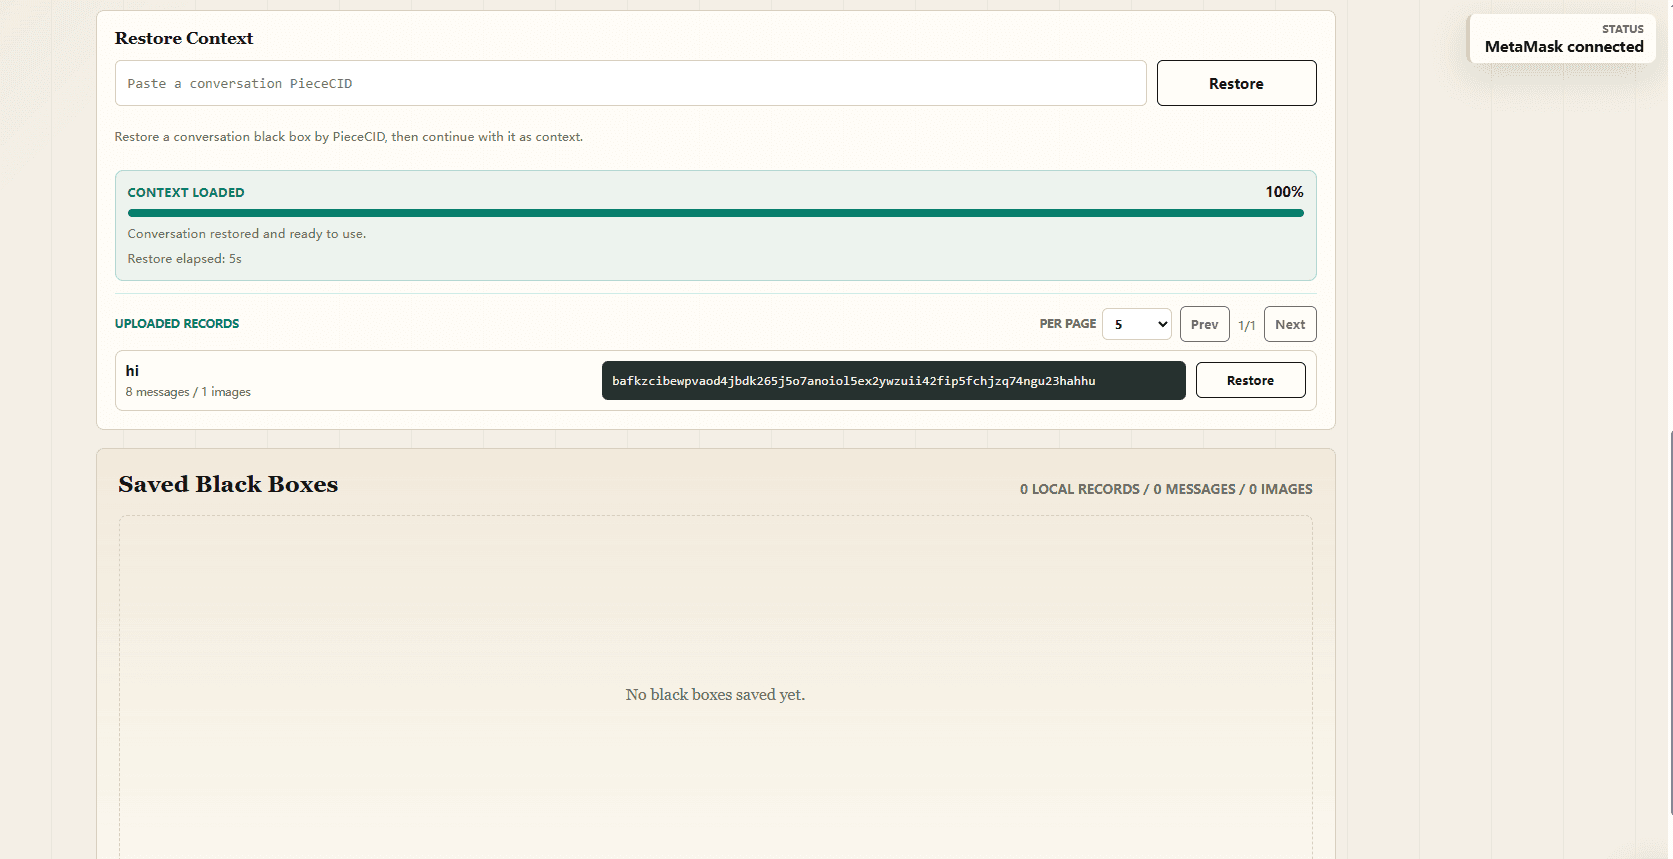
Task: Click the MetaMask connected status badge
Action: coord(1562,39)
